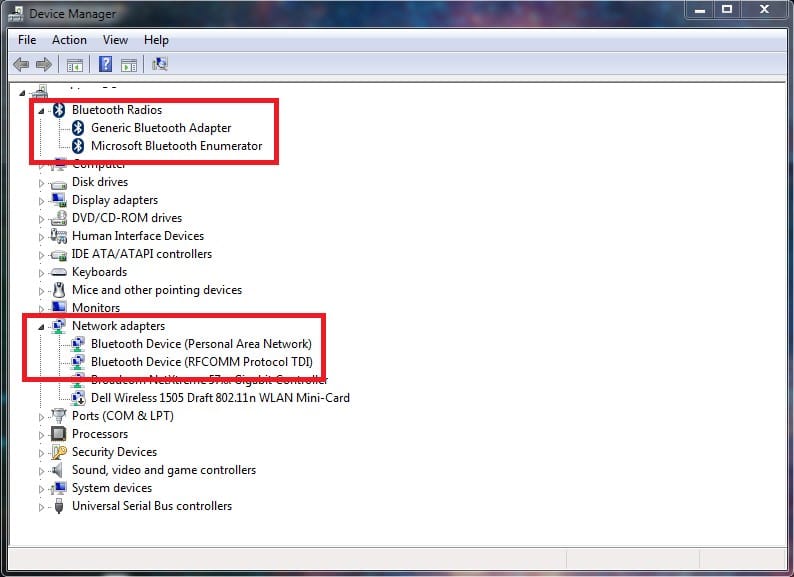Select Bluetooth Device (RFCOMM Protocol TDI) text
Screen dimensions: 794x577
click(202, 362)
